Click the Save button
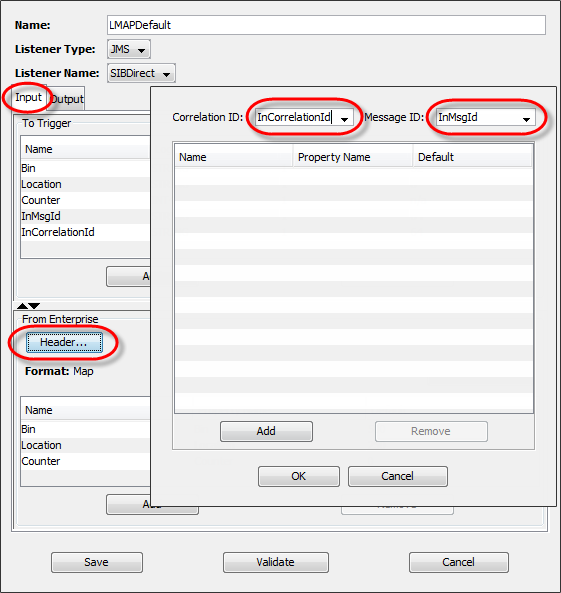561x593 pixels. coord(97,562)
